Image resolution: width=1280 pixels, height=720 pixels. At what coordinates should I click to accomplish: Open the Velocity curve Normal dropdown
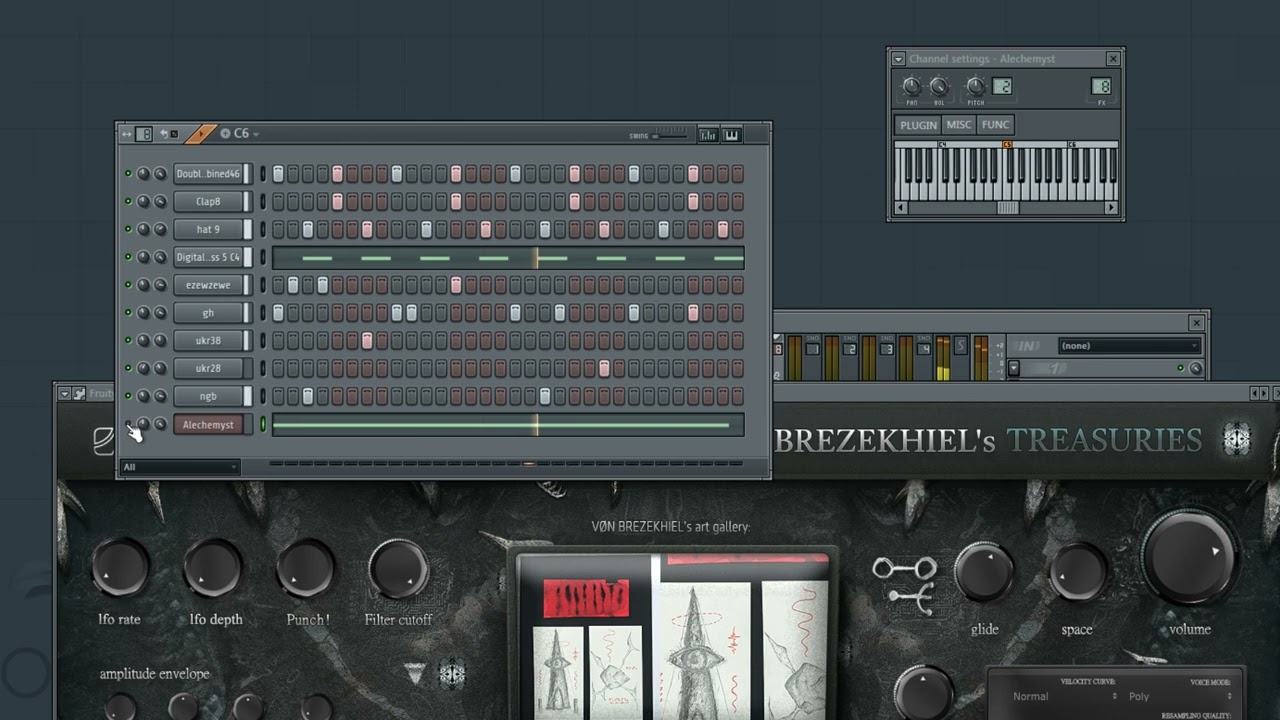[1065, 696]
